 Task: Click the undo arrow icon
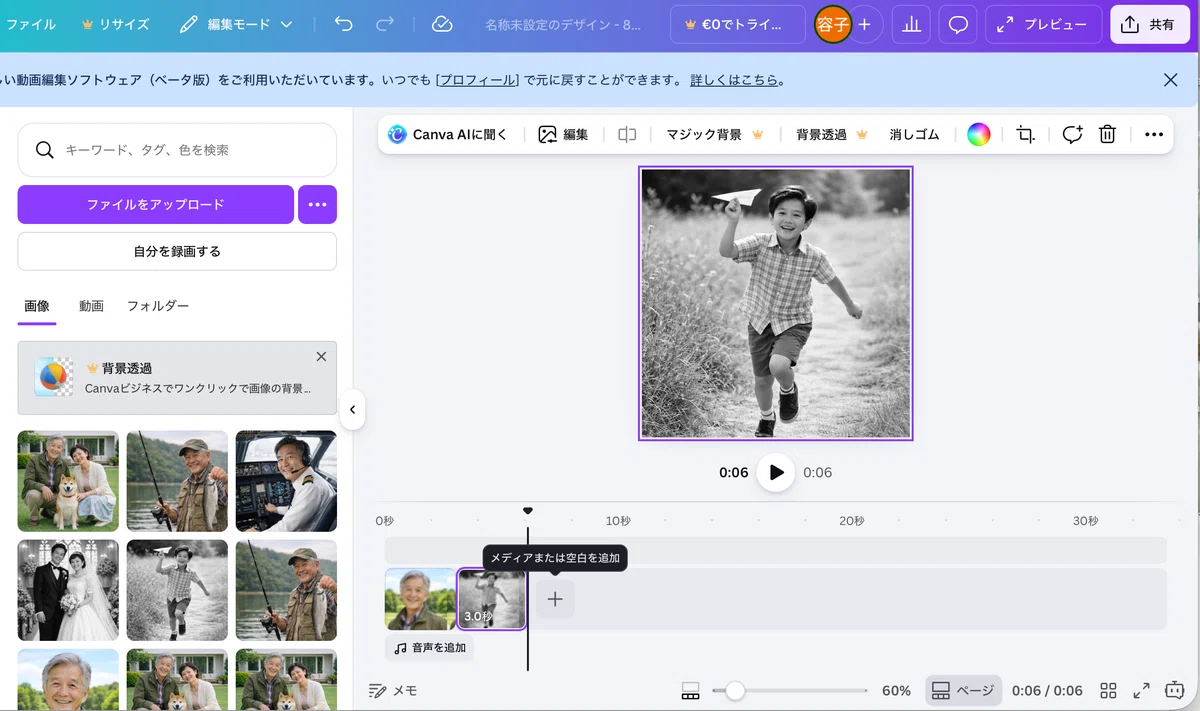[344, 24]
